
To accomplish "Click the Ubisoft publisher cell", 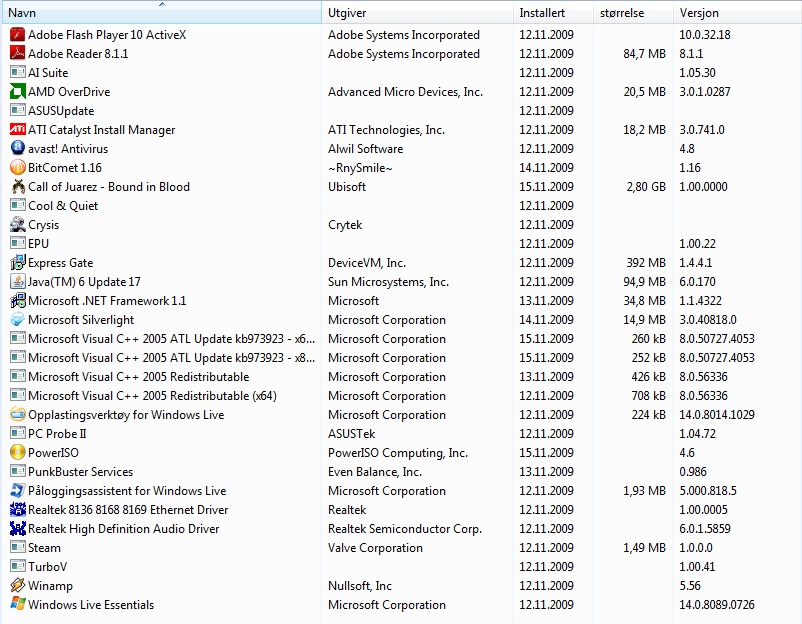I will coord(347,187).
